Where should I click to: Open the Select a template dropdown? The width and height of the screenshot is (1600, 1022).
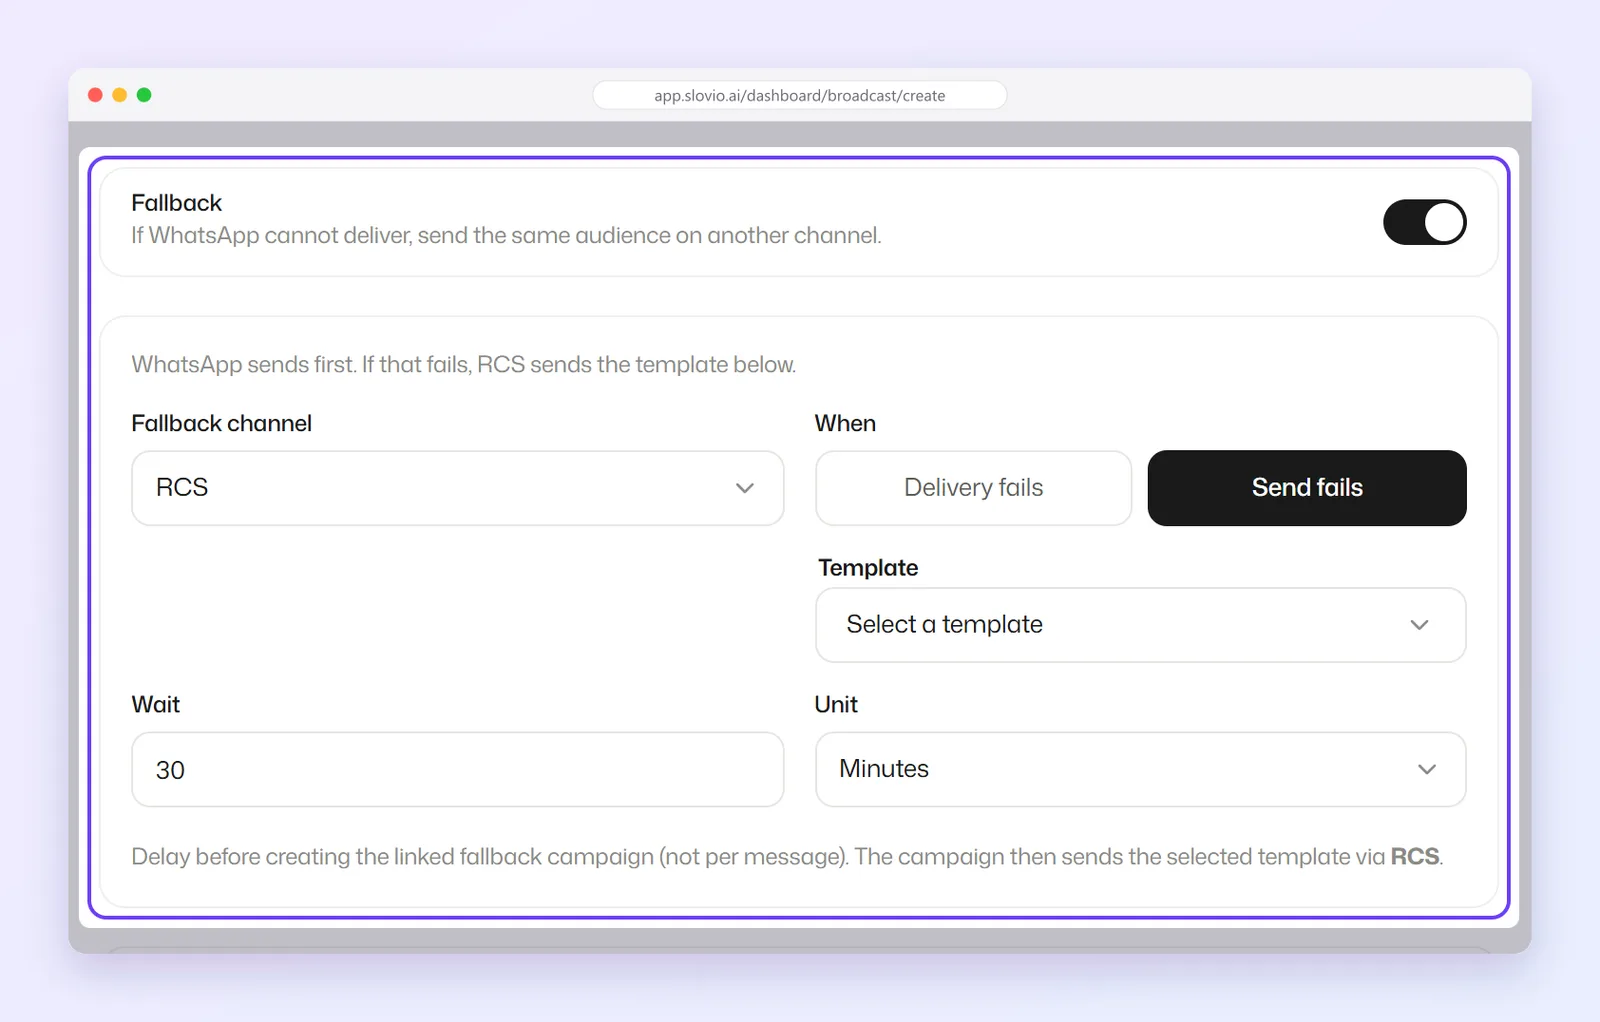1140,625
